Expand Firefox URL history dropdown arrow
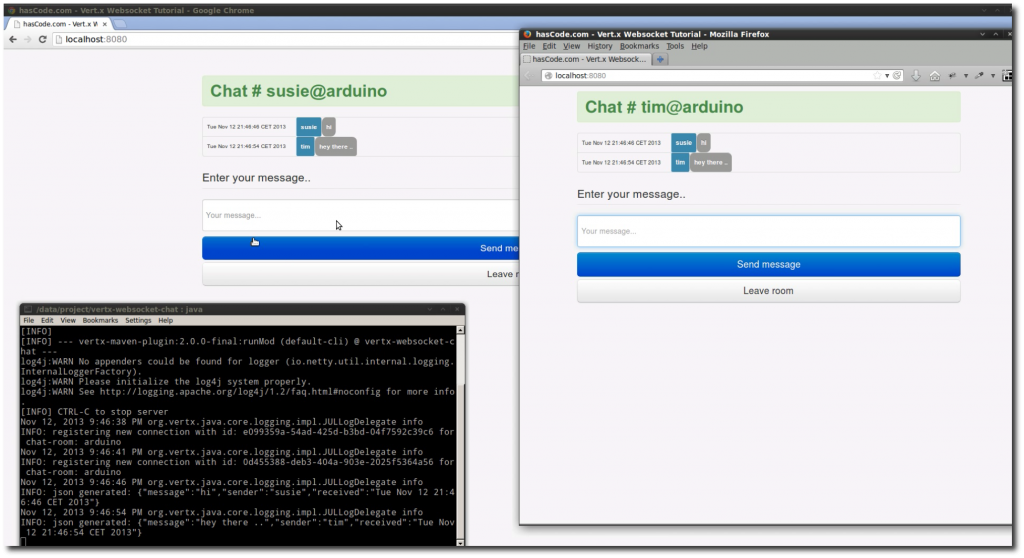The image size is (1024, 558). coord(886,76)
